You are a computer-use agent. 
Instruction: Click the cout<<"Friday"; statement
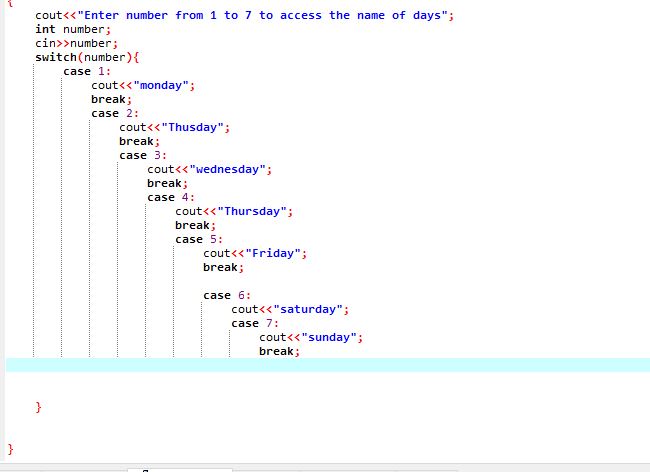point(255,253)
